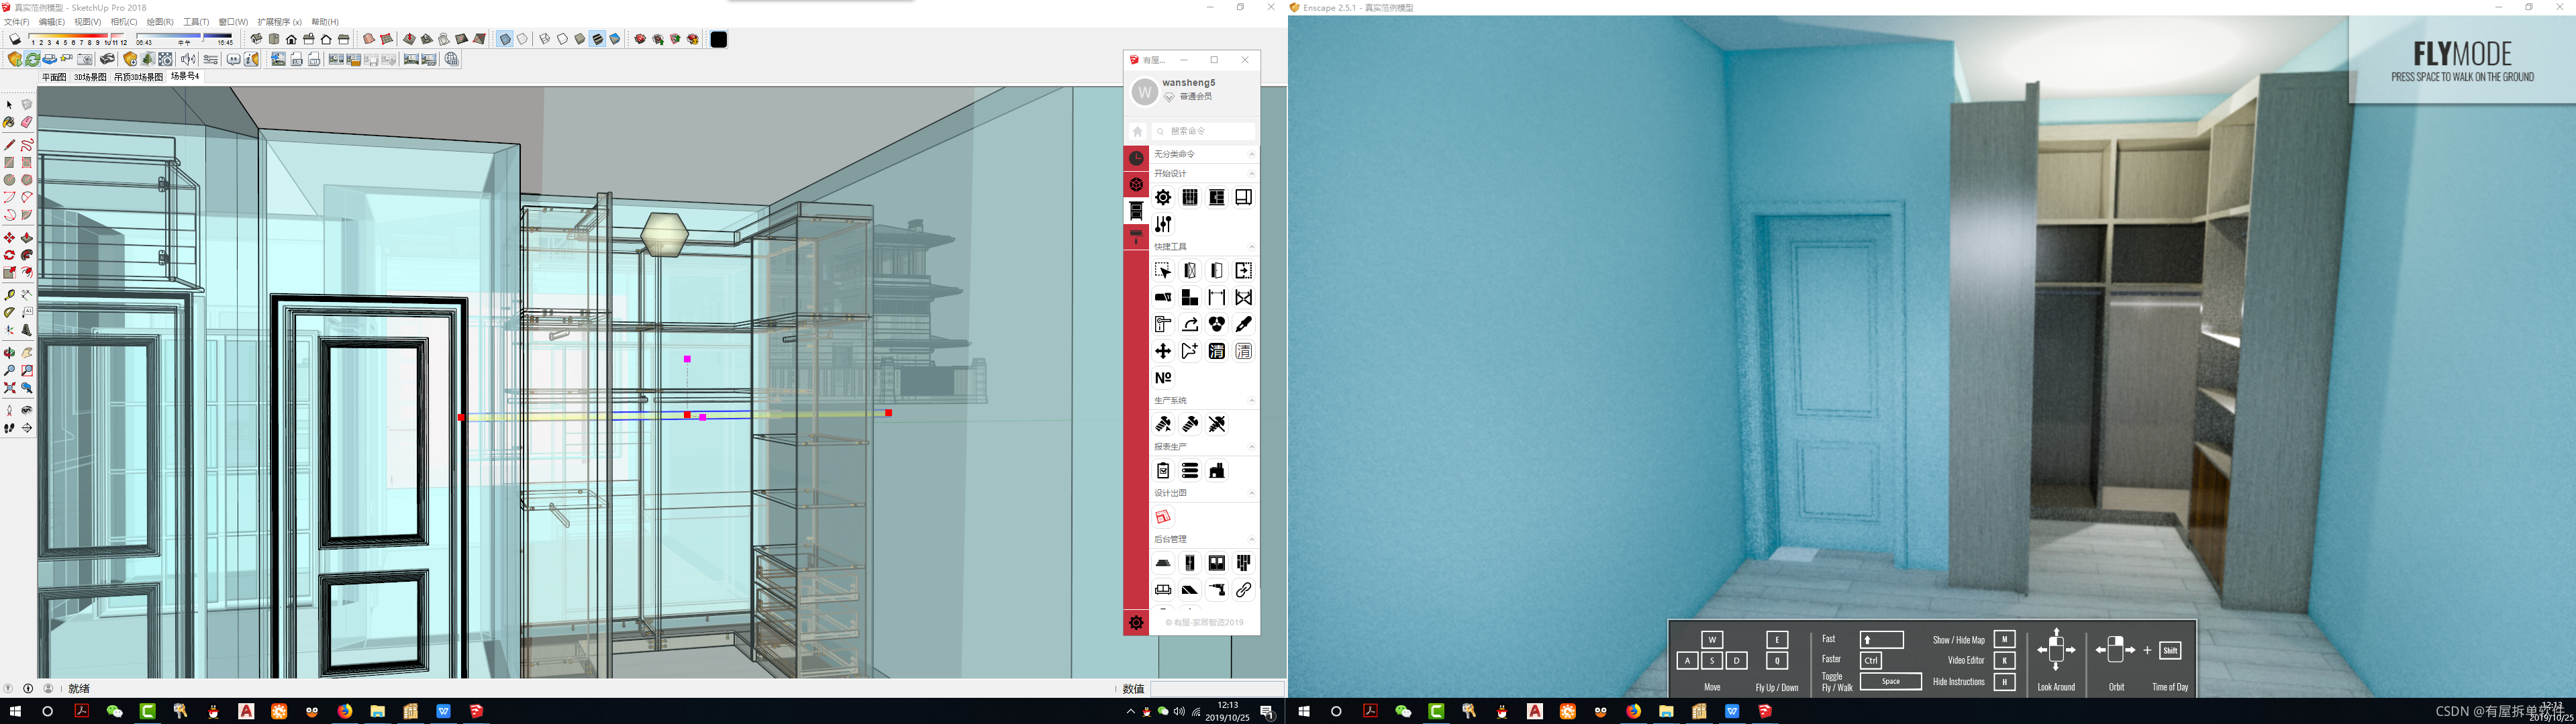Enable Hidden Line face style
The image size is (2576, 724).
[562, 39]
